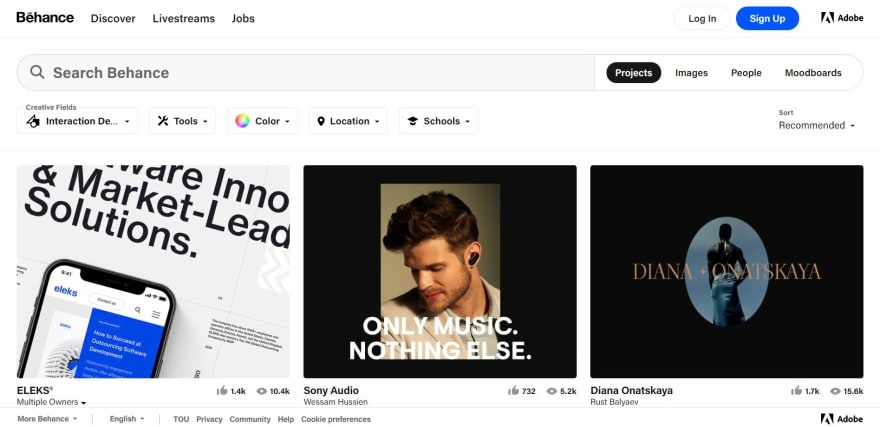Image resolution: width=880 pixels, height=427 pixels.
Task: Click the search magnifier icon
Action: click(37, 72)
